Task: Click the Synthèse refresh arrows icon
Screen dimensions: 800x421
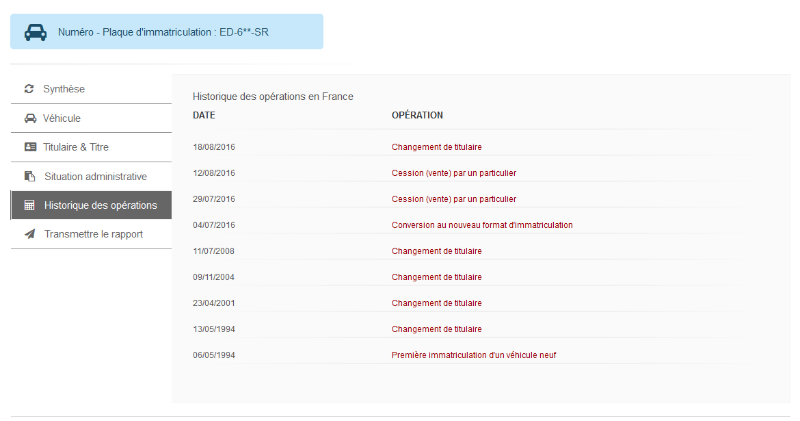Action: pos(29,89)
